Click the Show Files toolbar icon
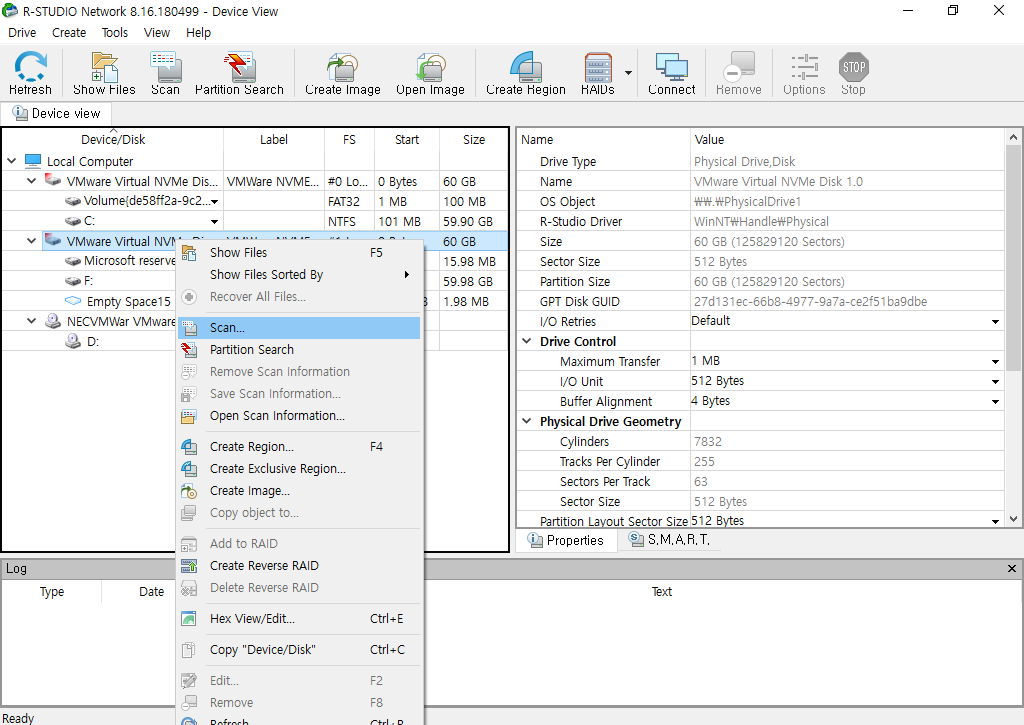Image resolution: width=1024 pixels, height=725 pixels. pyautogui.click(x=104, y=73)
